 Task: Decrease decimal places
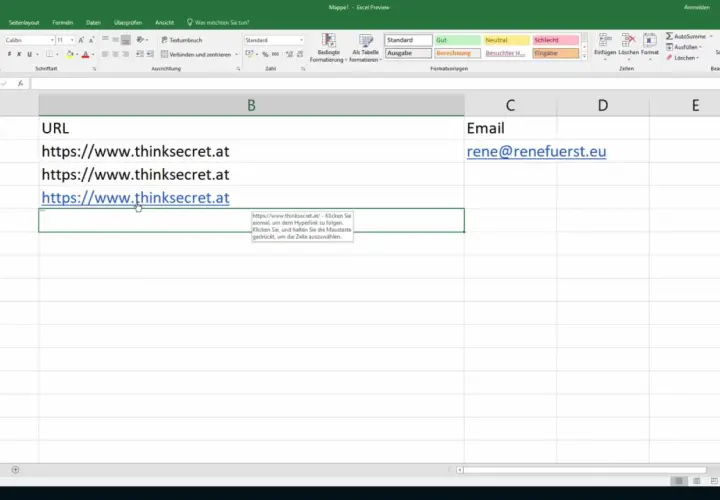300,54
